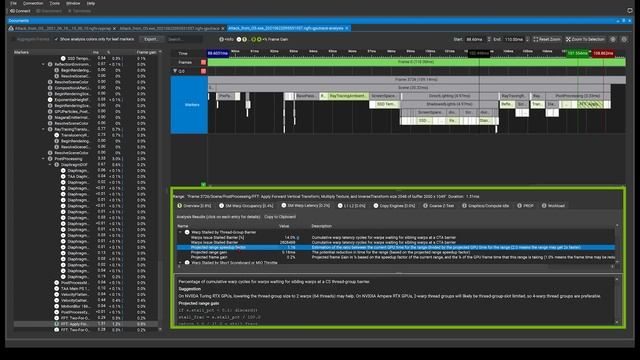
Task: Toggle the Aggregate Frames checkbox
Action: click(x=31, y=39)
